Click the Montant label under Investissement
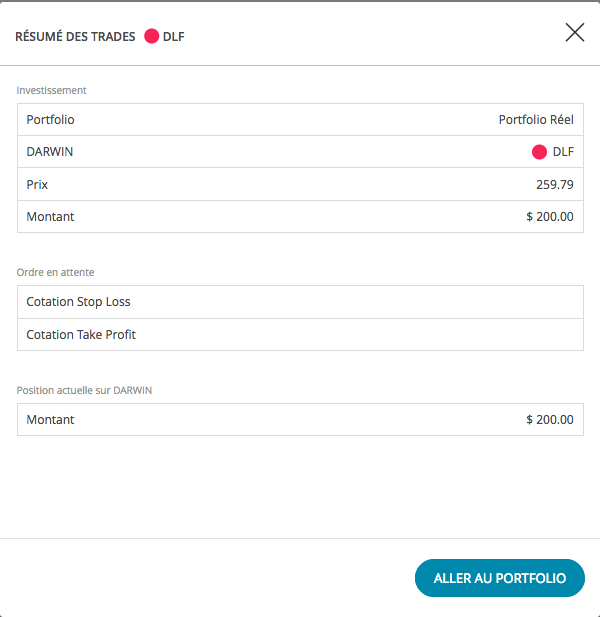Viewport: 600px width, 617px height. click(50, 217)
